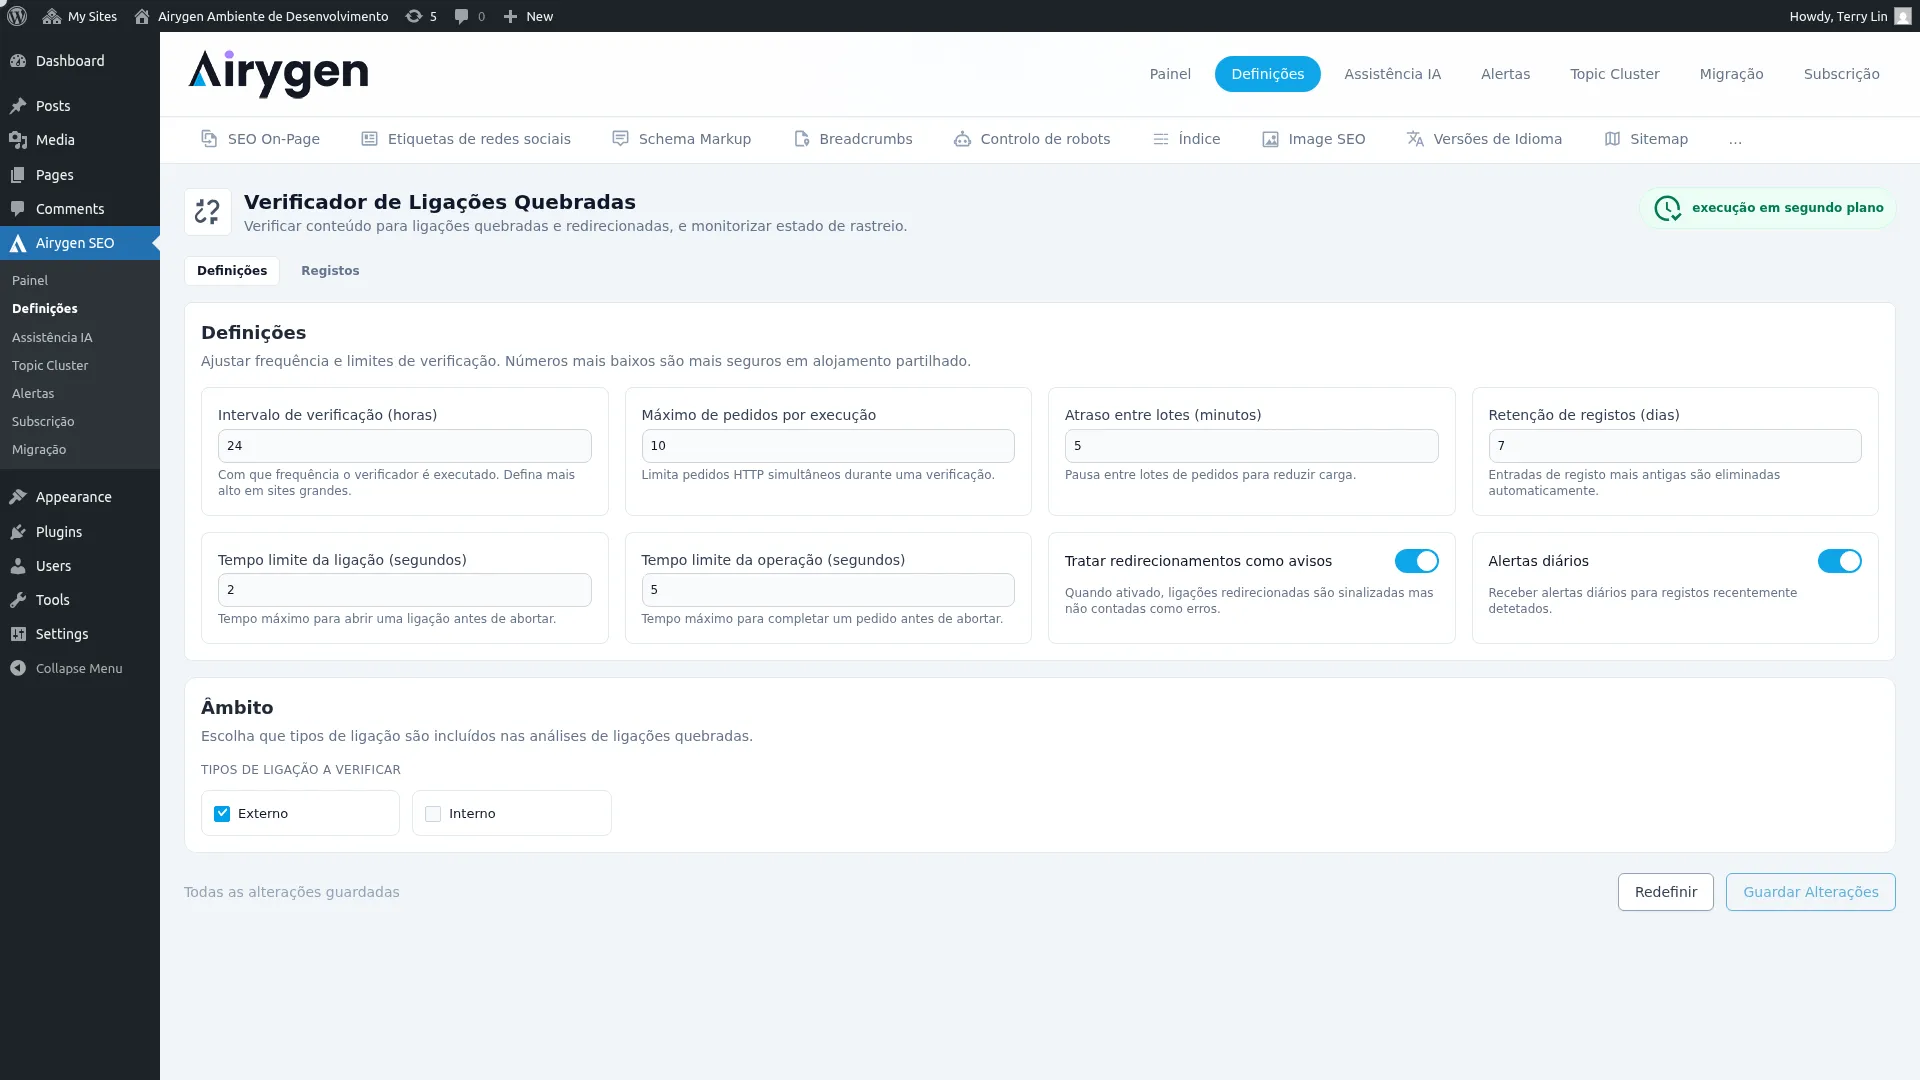This screenshot has width=1920, height=1080.
Task: Click the SEO On-Page icon
Action: 209,139
